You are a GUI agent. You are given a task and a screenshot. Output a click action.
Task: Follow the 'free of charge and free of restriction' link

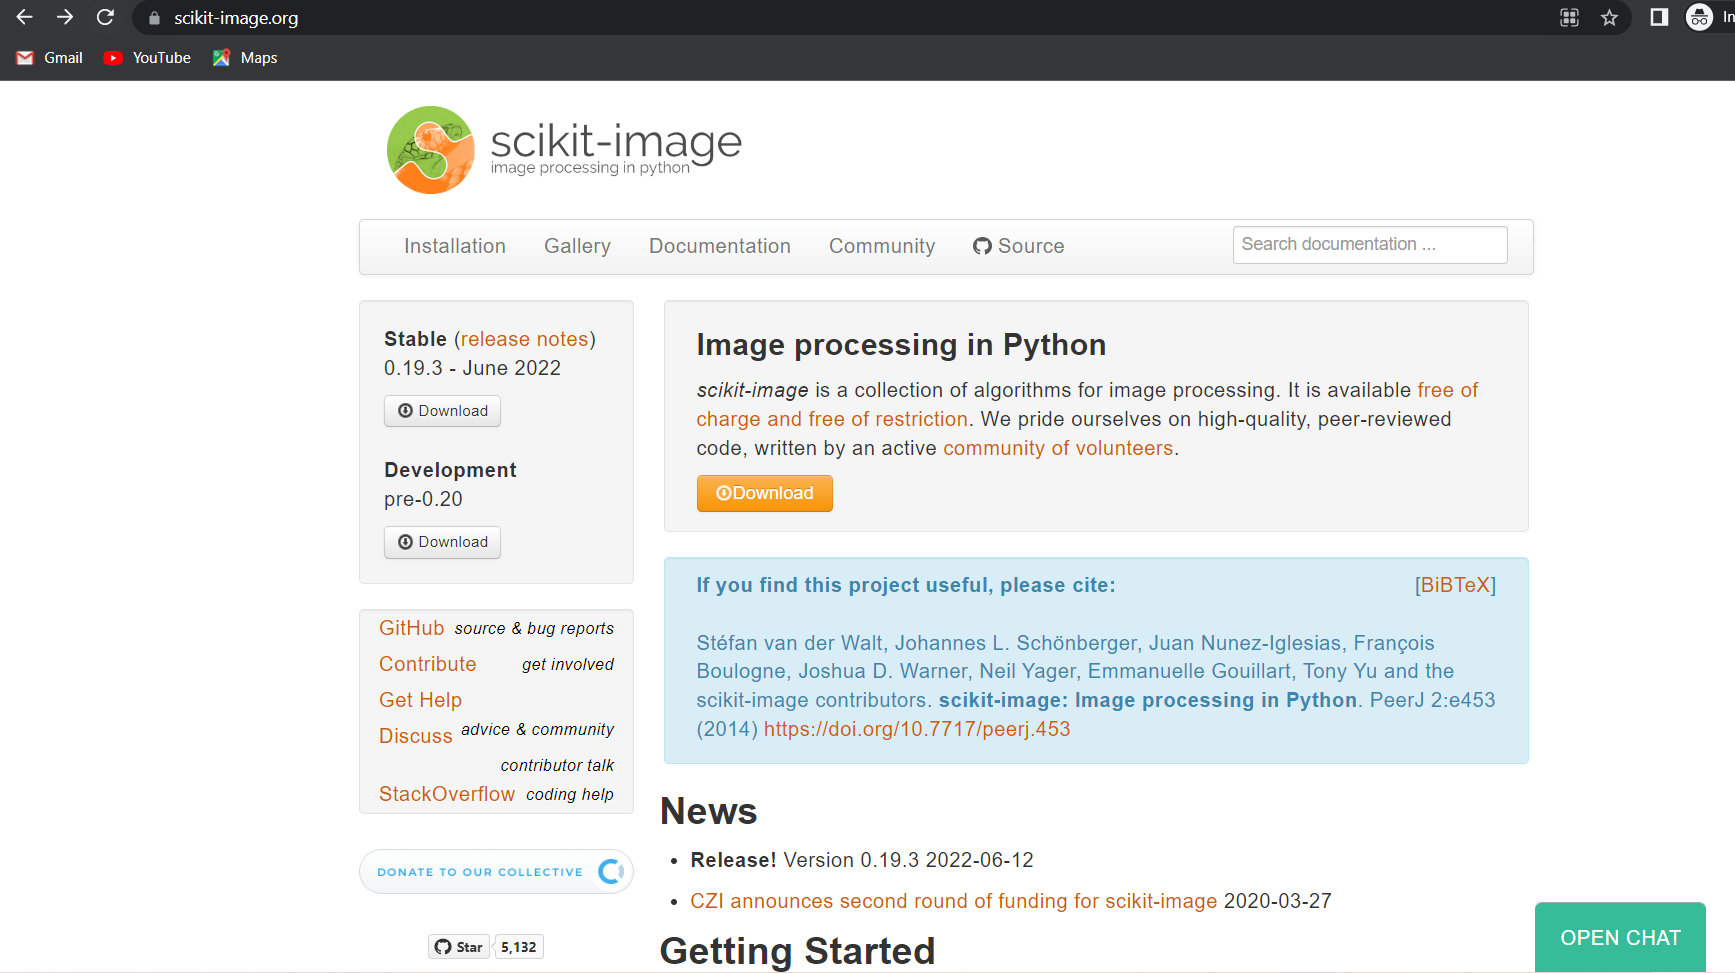[1087, 404]
